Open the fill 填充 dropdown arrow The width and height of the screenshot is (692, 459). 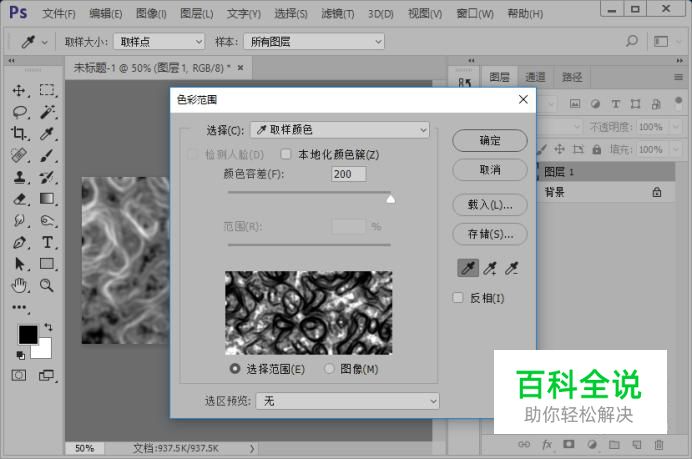(x=676, y=150)
